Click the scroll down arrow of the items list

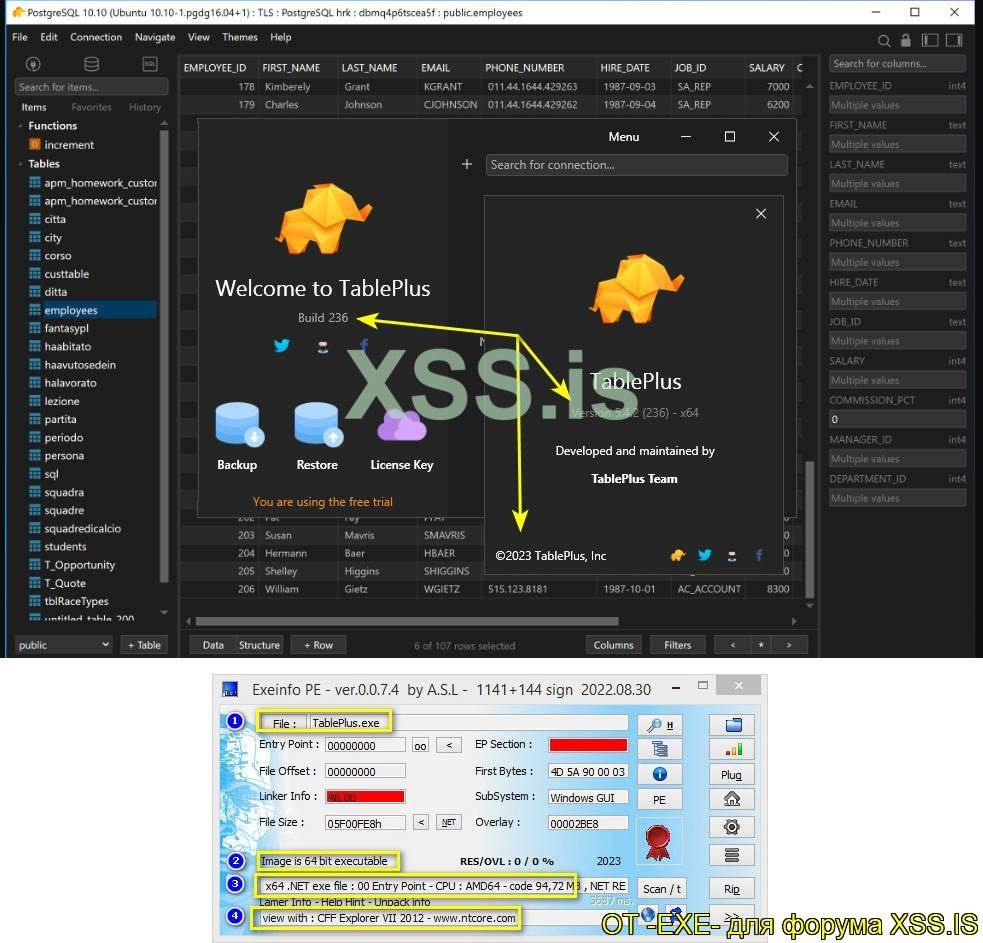click(164, 613)
